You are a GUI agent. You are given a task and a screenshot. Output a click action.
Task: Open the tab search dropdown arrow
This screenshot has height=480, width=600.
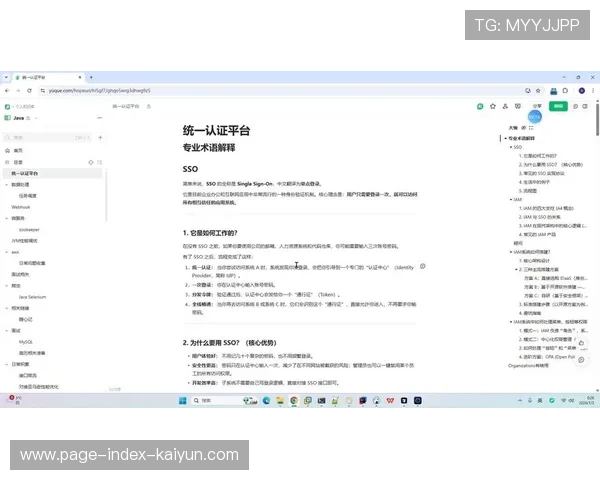click(6, 77)
